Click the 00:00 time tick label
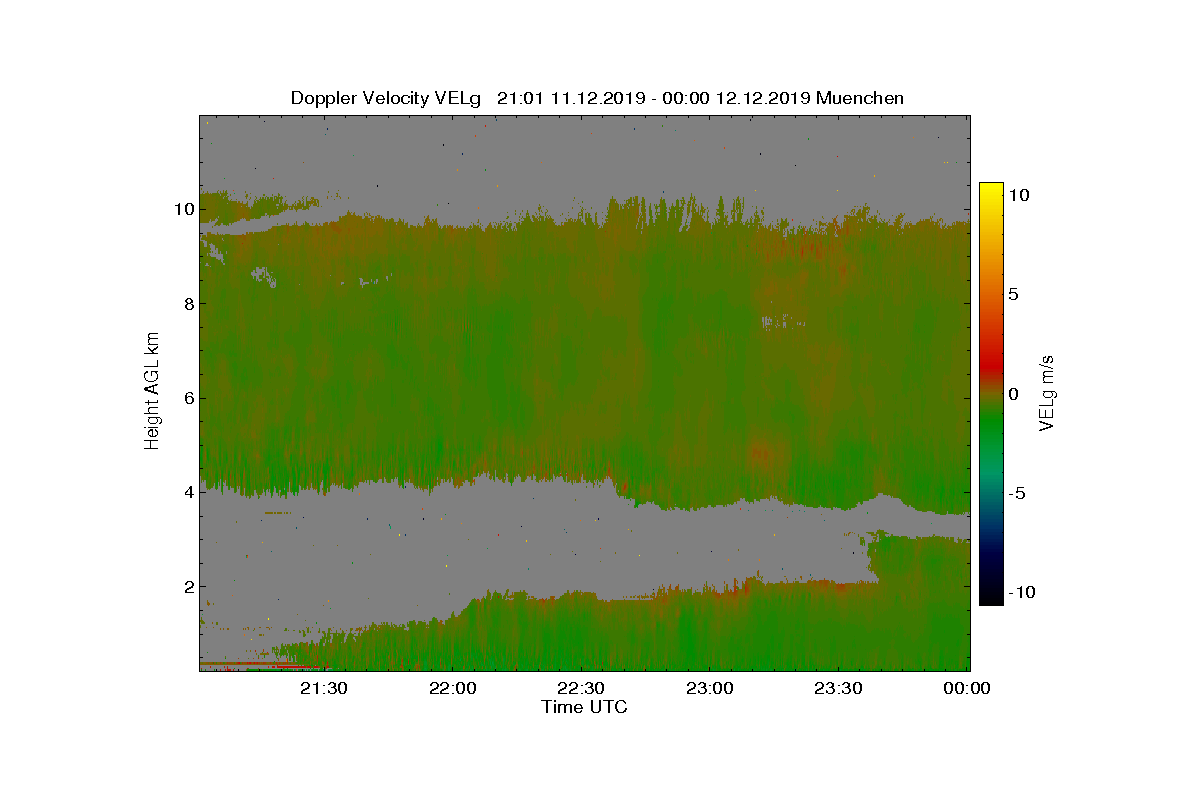The height and width of the screenshot is (800, 1200). [x=967, y=689]
